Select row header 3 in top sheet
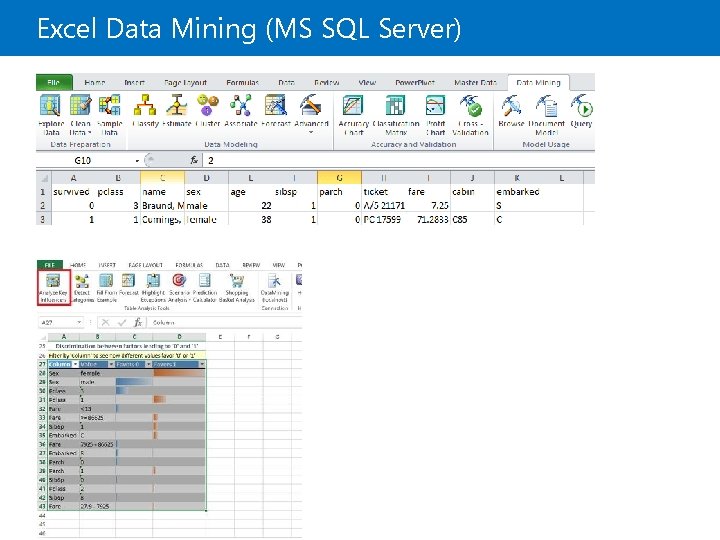 pos(43,219)
